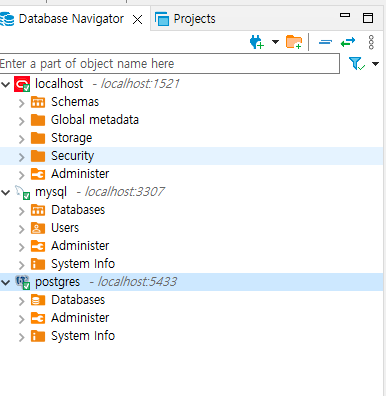Screen dimensions: 386x396
Task: Switch to the Database Navigator tab
Action: [71, 19]
